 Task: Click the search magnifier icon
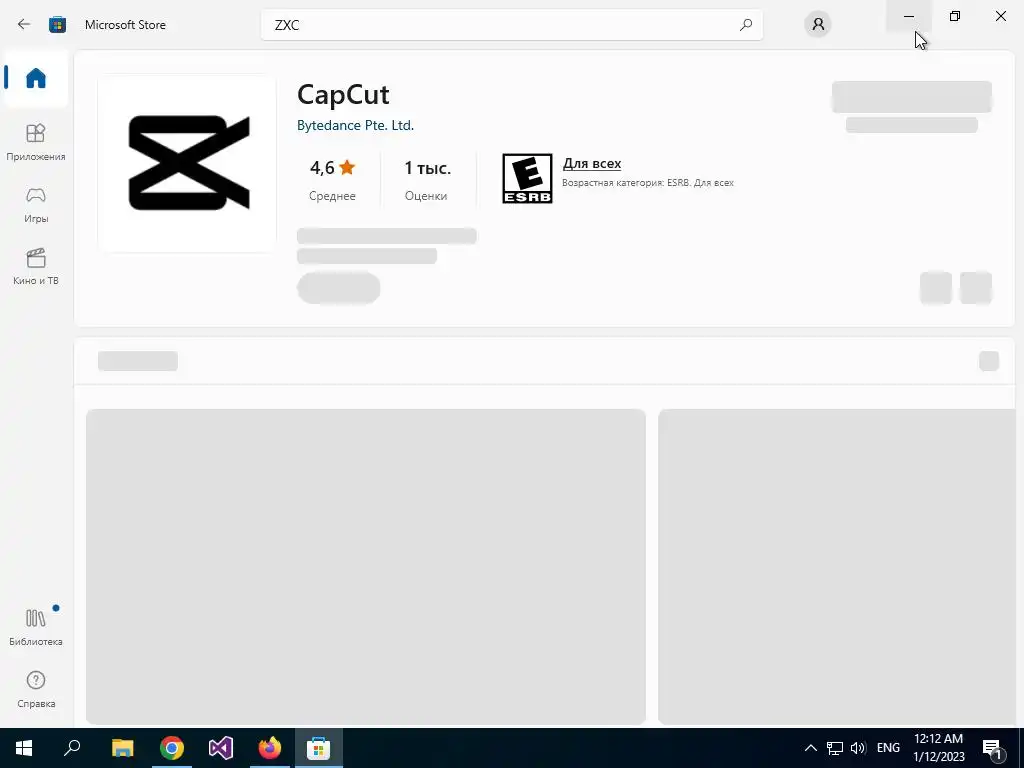click(x=746, y=25)
